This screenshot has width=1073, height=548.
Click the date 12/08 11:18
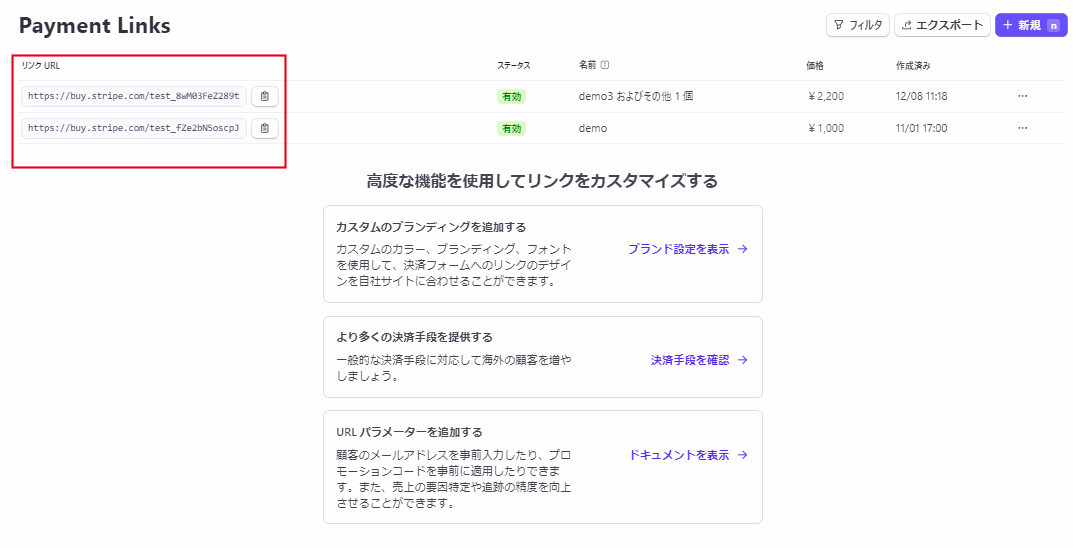tap(921, 96)
